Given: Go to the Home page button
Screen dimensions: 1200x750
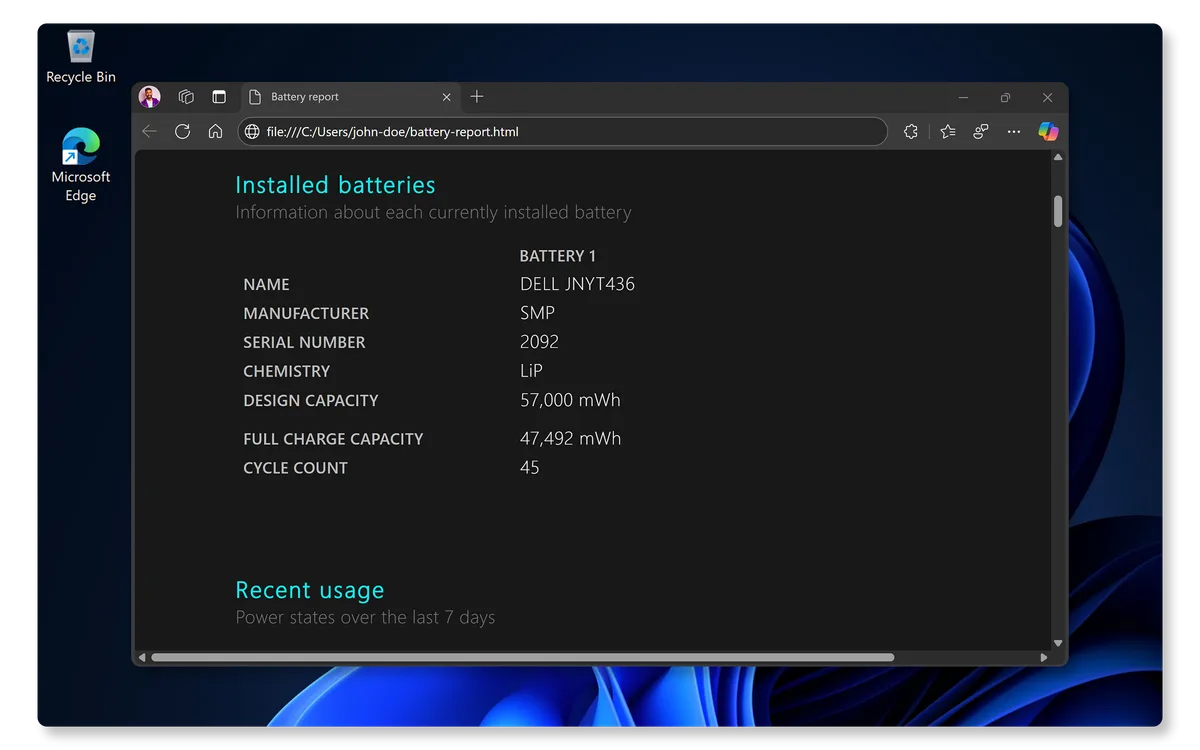Looking at the screenshot, I should click(x=215, y=131).
